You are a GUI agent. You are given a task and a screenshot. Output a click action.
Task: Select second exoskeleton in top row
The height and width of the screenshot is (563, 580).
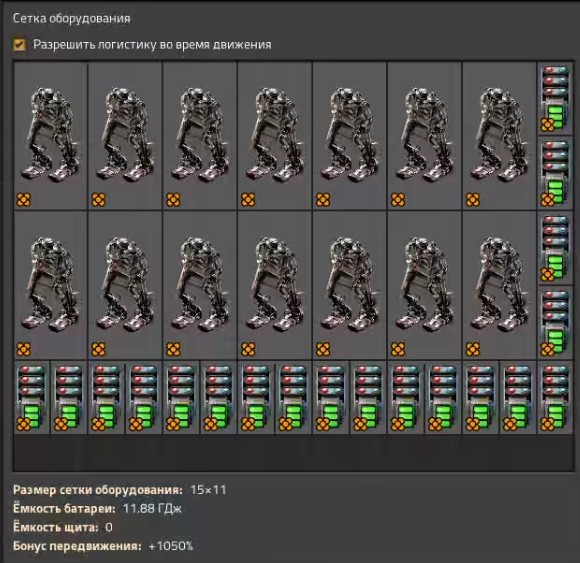[125, 136]
